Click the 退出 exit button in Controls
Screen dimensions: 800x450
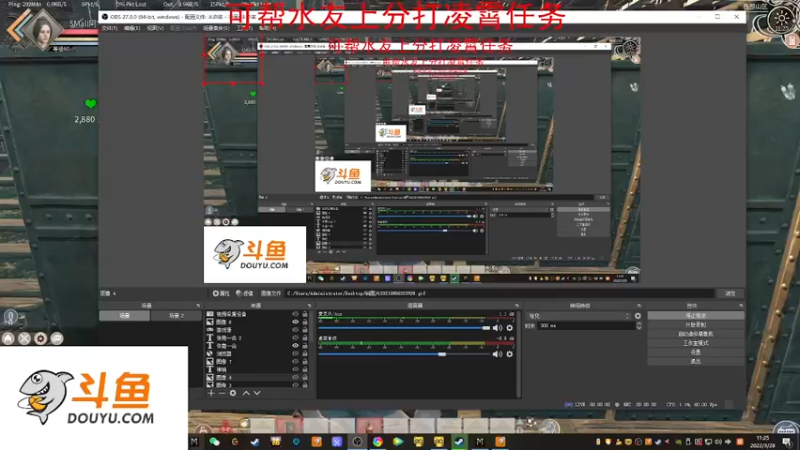[695, 361]
